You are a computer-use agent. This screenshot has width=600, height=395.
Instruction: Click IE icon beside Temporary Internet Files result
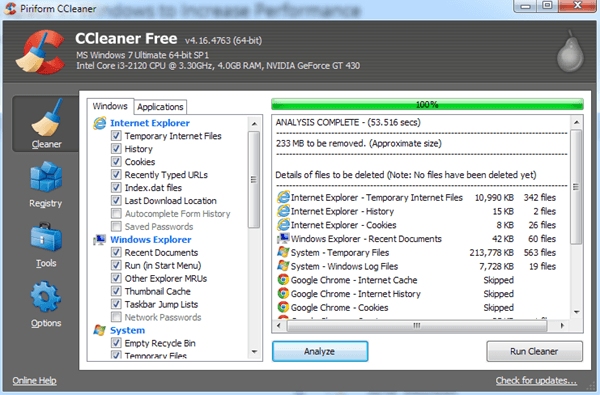click(283, 198)
